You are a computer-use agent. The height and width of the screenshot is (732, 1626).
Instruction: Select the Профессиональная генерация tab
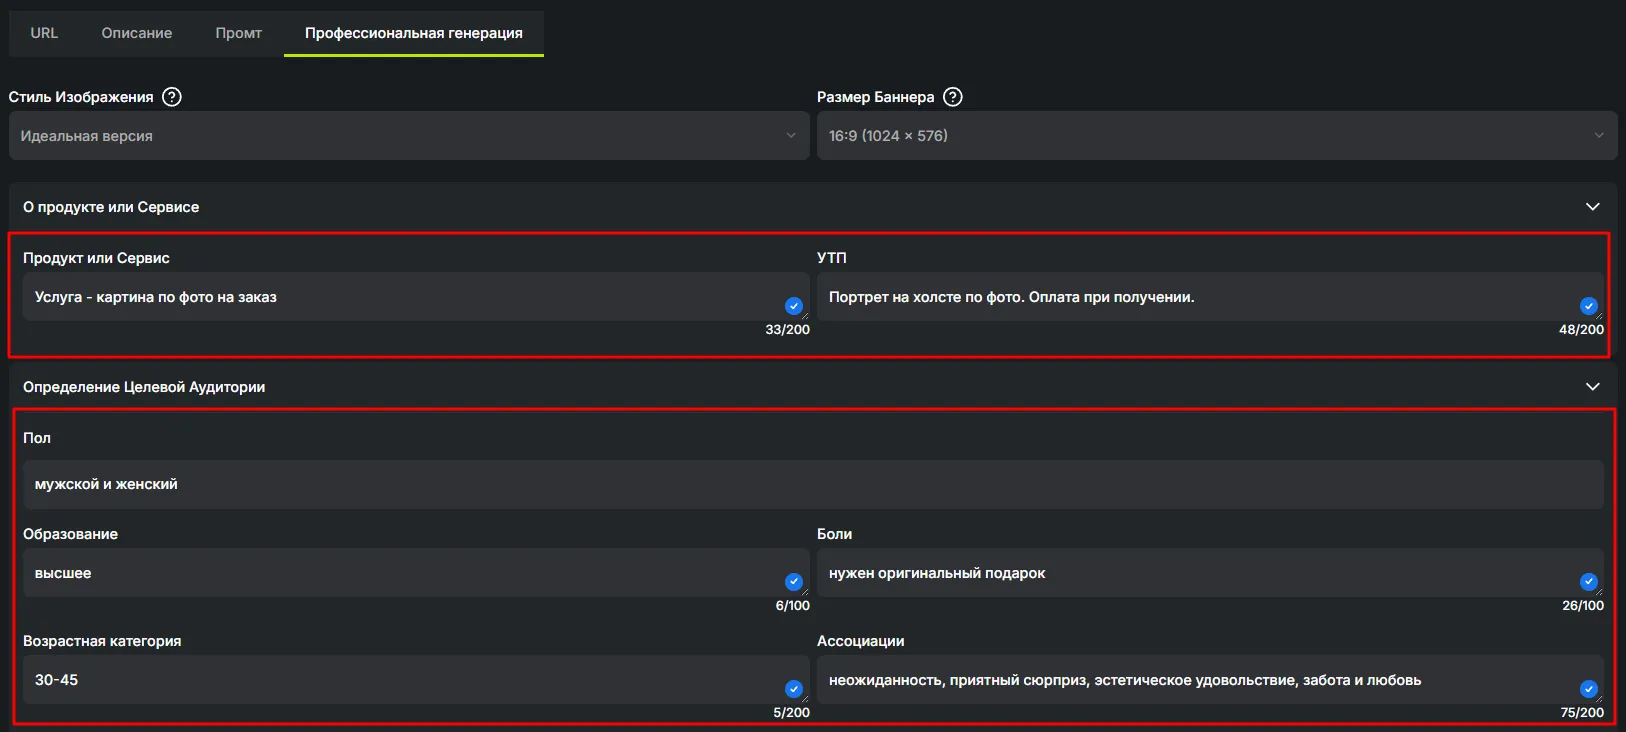(x=414, y=33)
